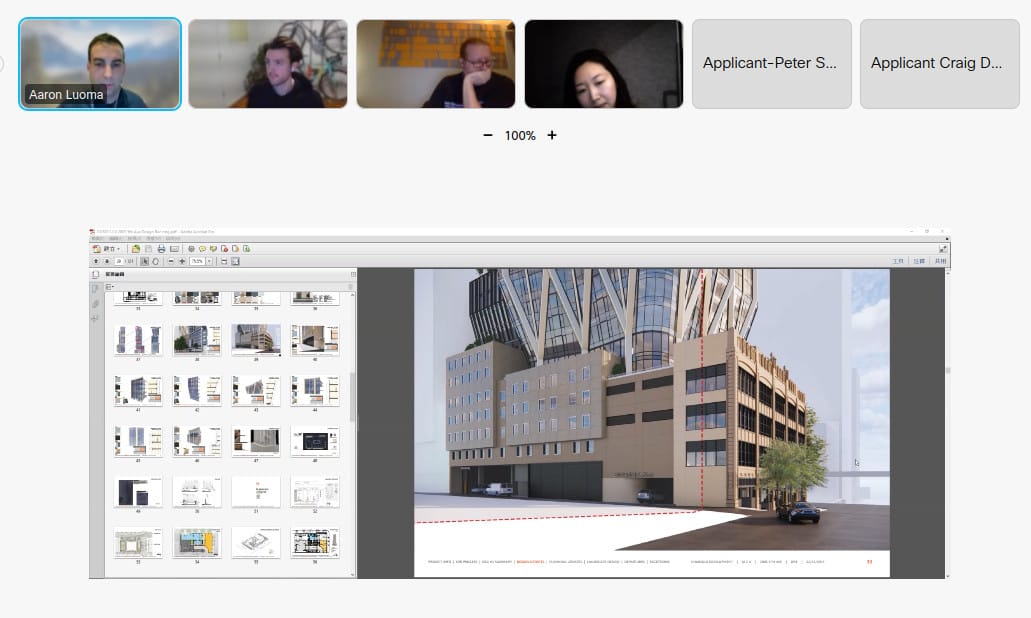Viewport: 1031px width, 618px height.
Task: Open the Comment pane tab
Action: 919,261
